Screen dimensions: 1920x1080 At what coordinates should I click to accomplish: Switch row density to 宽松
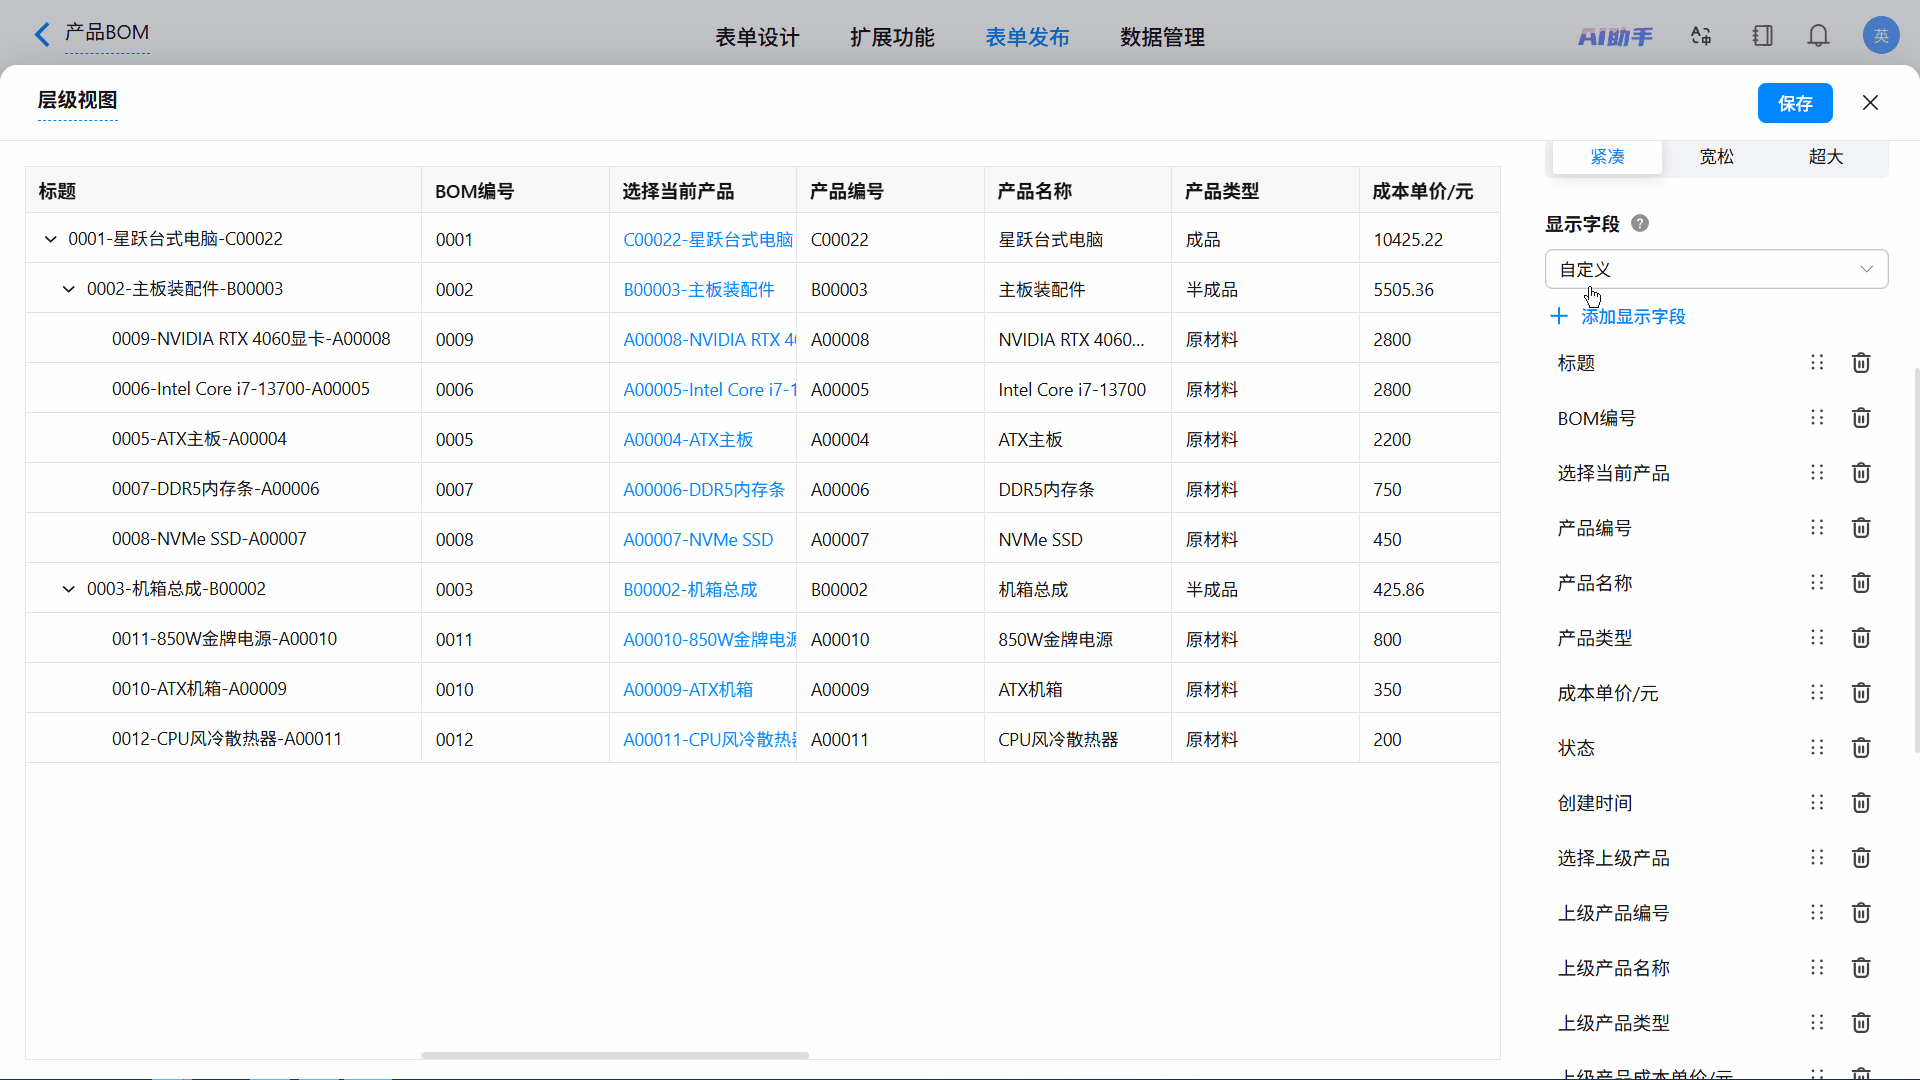coord(1716,157)
